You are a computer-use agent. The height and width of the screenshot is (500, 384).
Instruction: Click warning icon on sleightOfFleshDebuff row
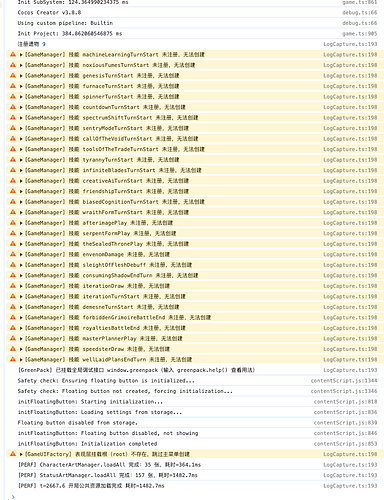tap(13, 265)
